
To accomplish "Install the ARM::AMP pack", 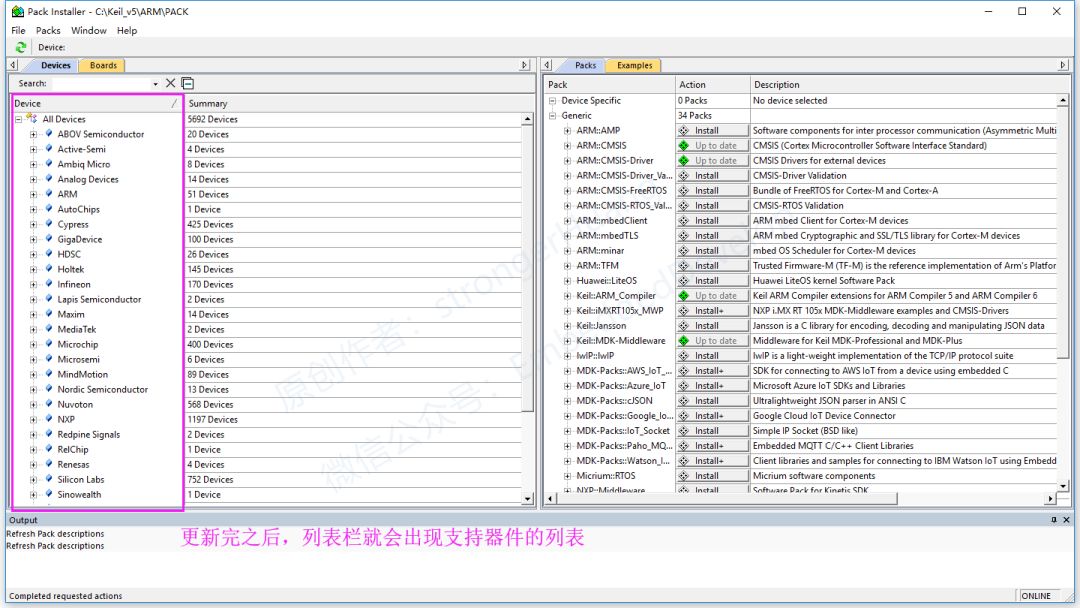I will coord(712,131).
